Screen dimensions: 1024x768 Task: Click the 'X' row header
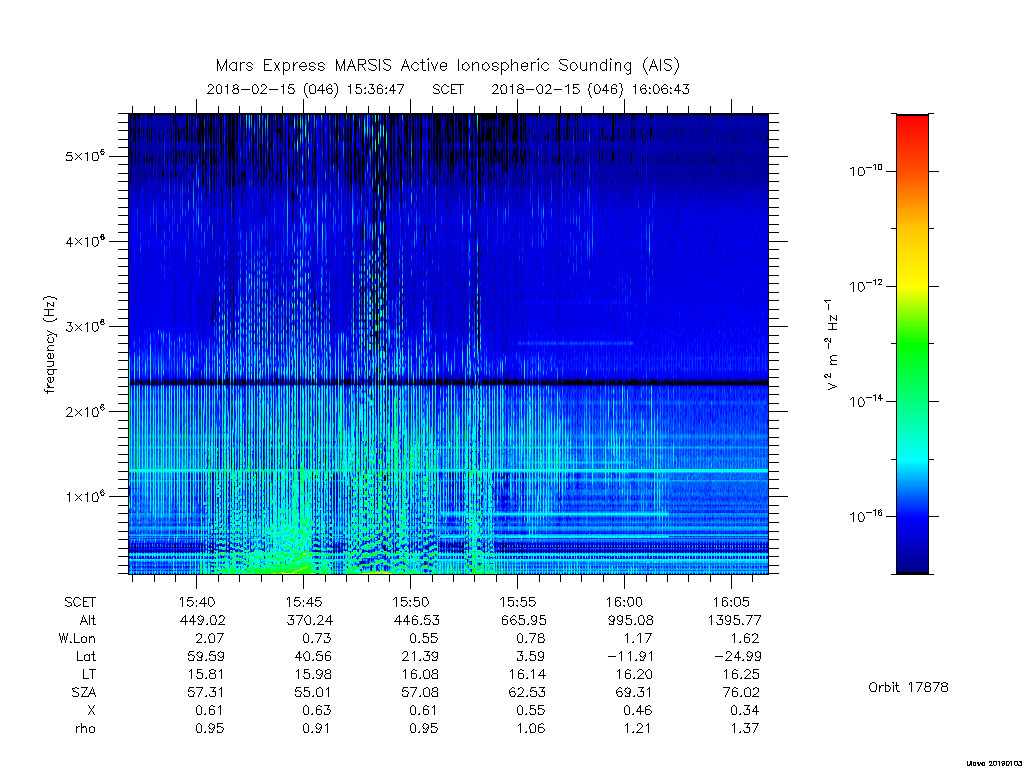pos(91,710)
